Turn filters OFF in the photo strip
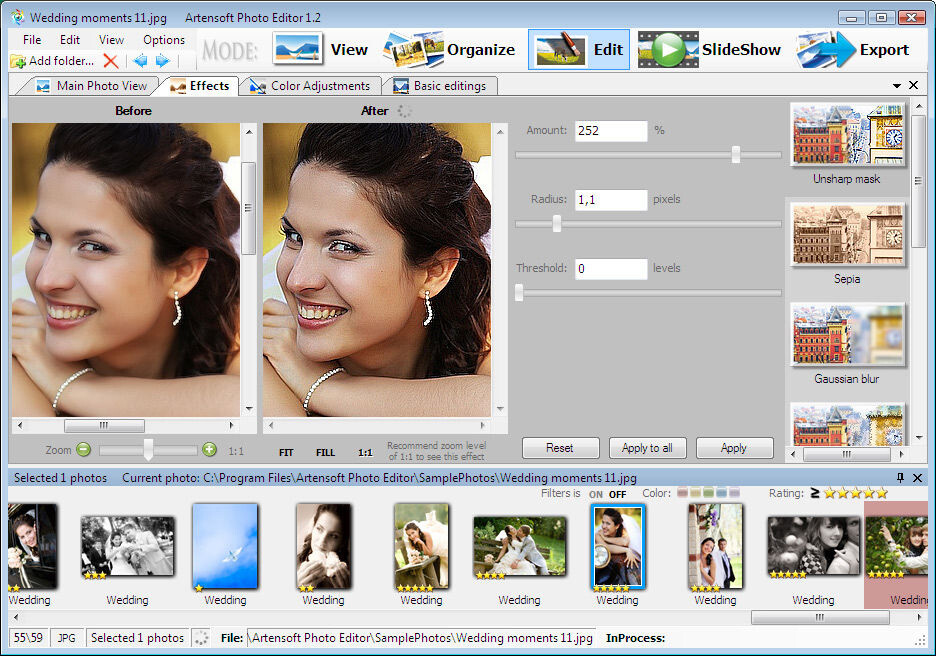 click(619, 493)
